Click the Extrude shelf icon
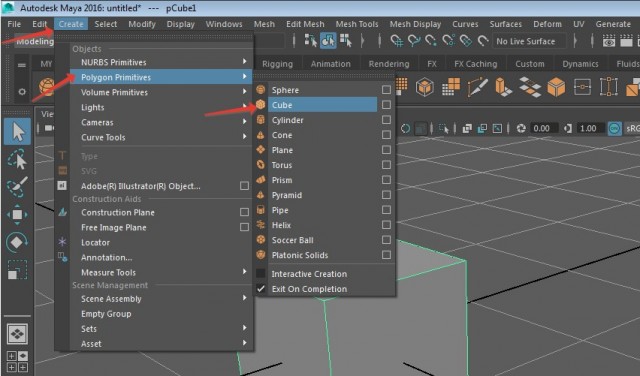This screenshot has width=640, height=376. [503, 87]
